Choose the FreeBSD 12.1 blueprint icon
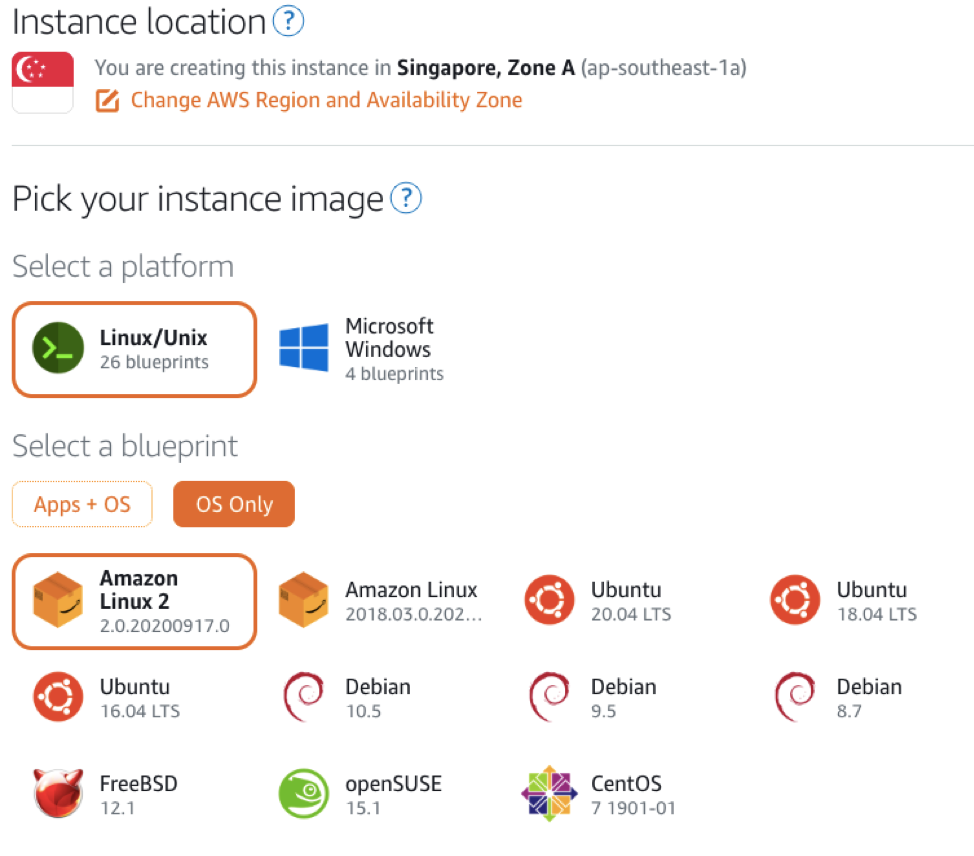Image resolution: width=974 pixels, height=856 pixels. point(58,794)
